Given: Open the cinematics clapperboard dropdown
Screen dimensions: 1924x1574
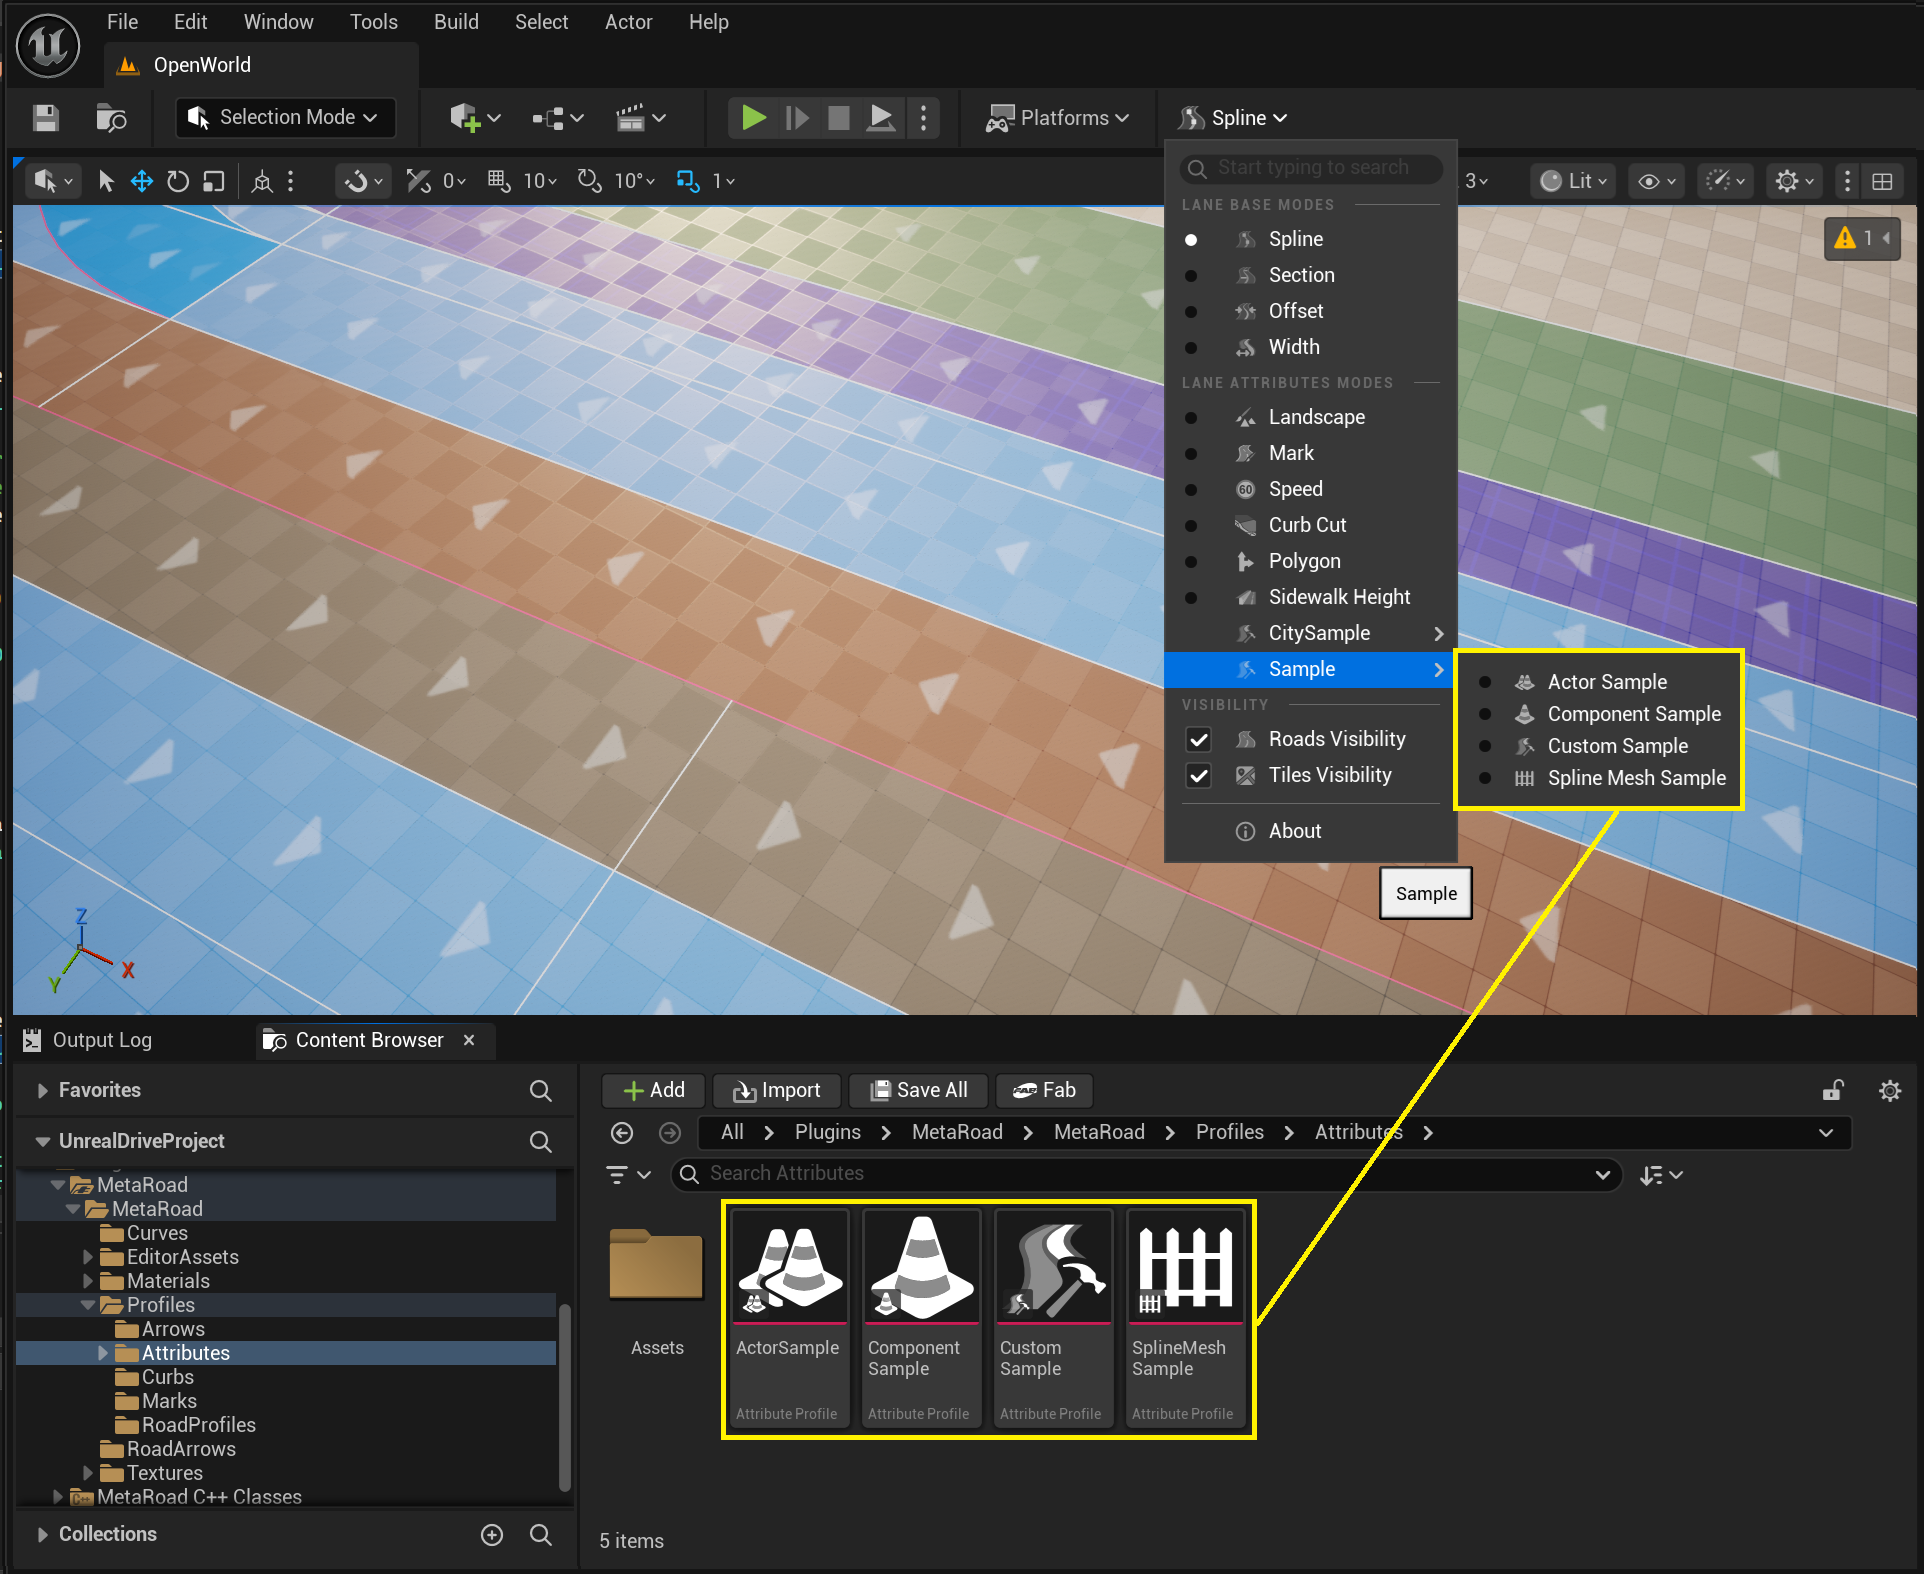Looking at the screenshot, I should coord(640,118).
